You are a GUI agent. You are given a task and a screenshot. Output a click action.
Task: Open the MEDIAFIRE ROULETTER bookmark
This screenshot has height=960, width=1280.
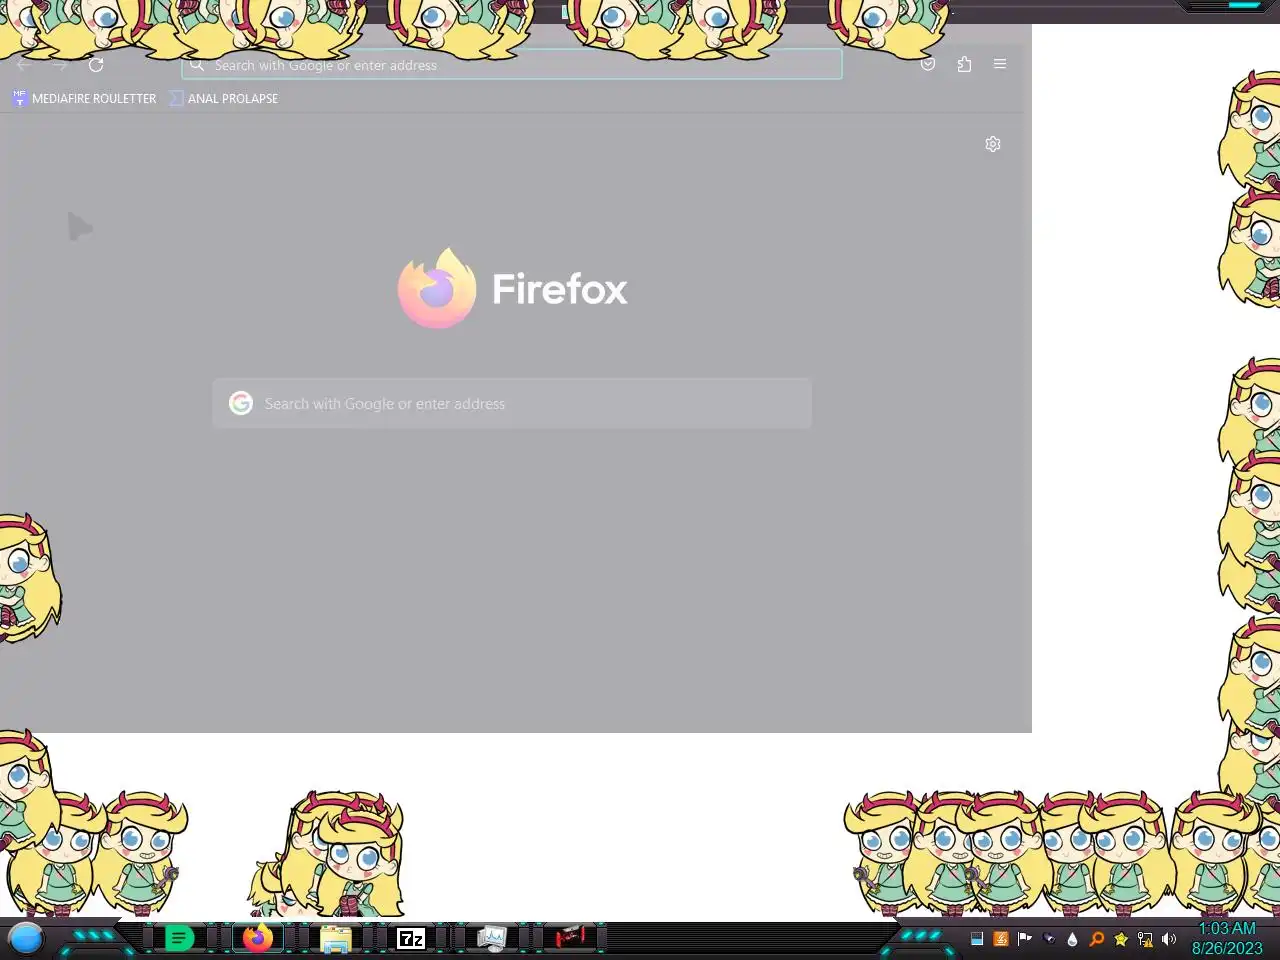84,98
